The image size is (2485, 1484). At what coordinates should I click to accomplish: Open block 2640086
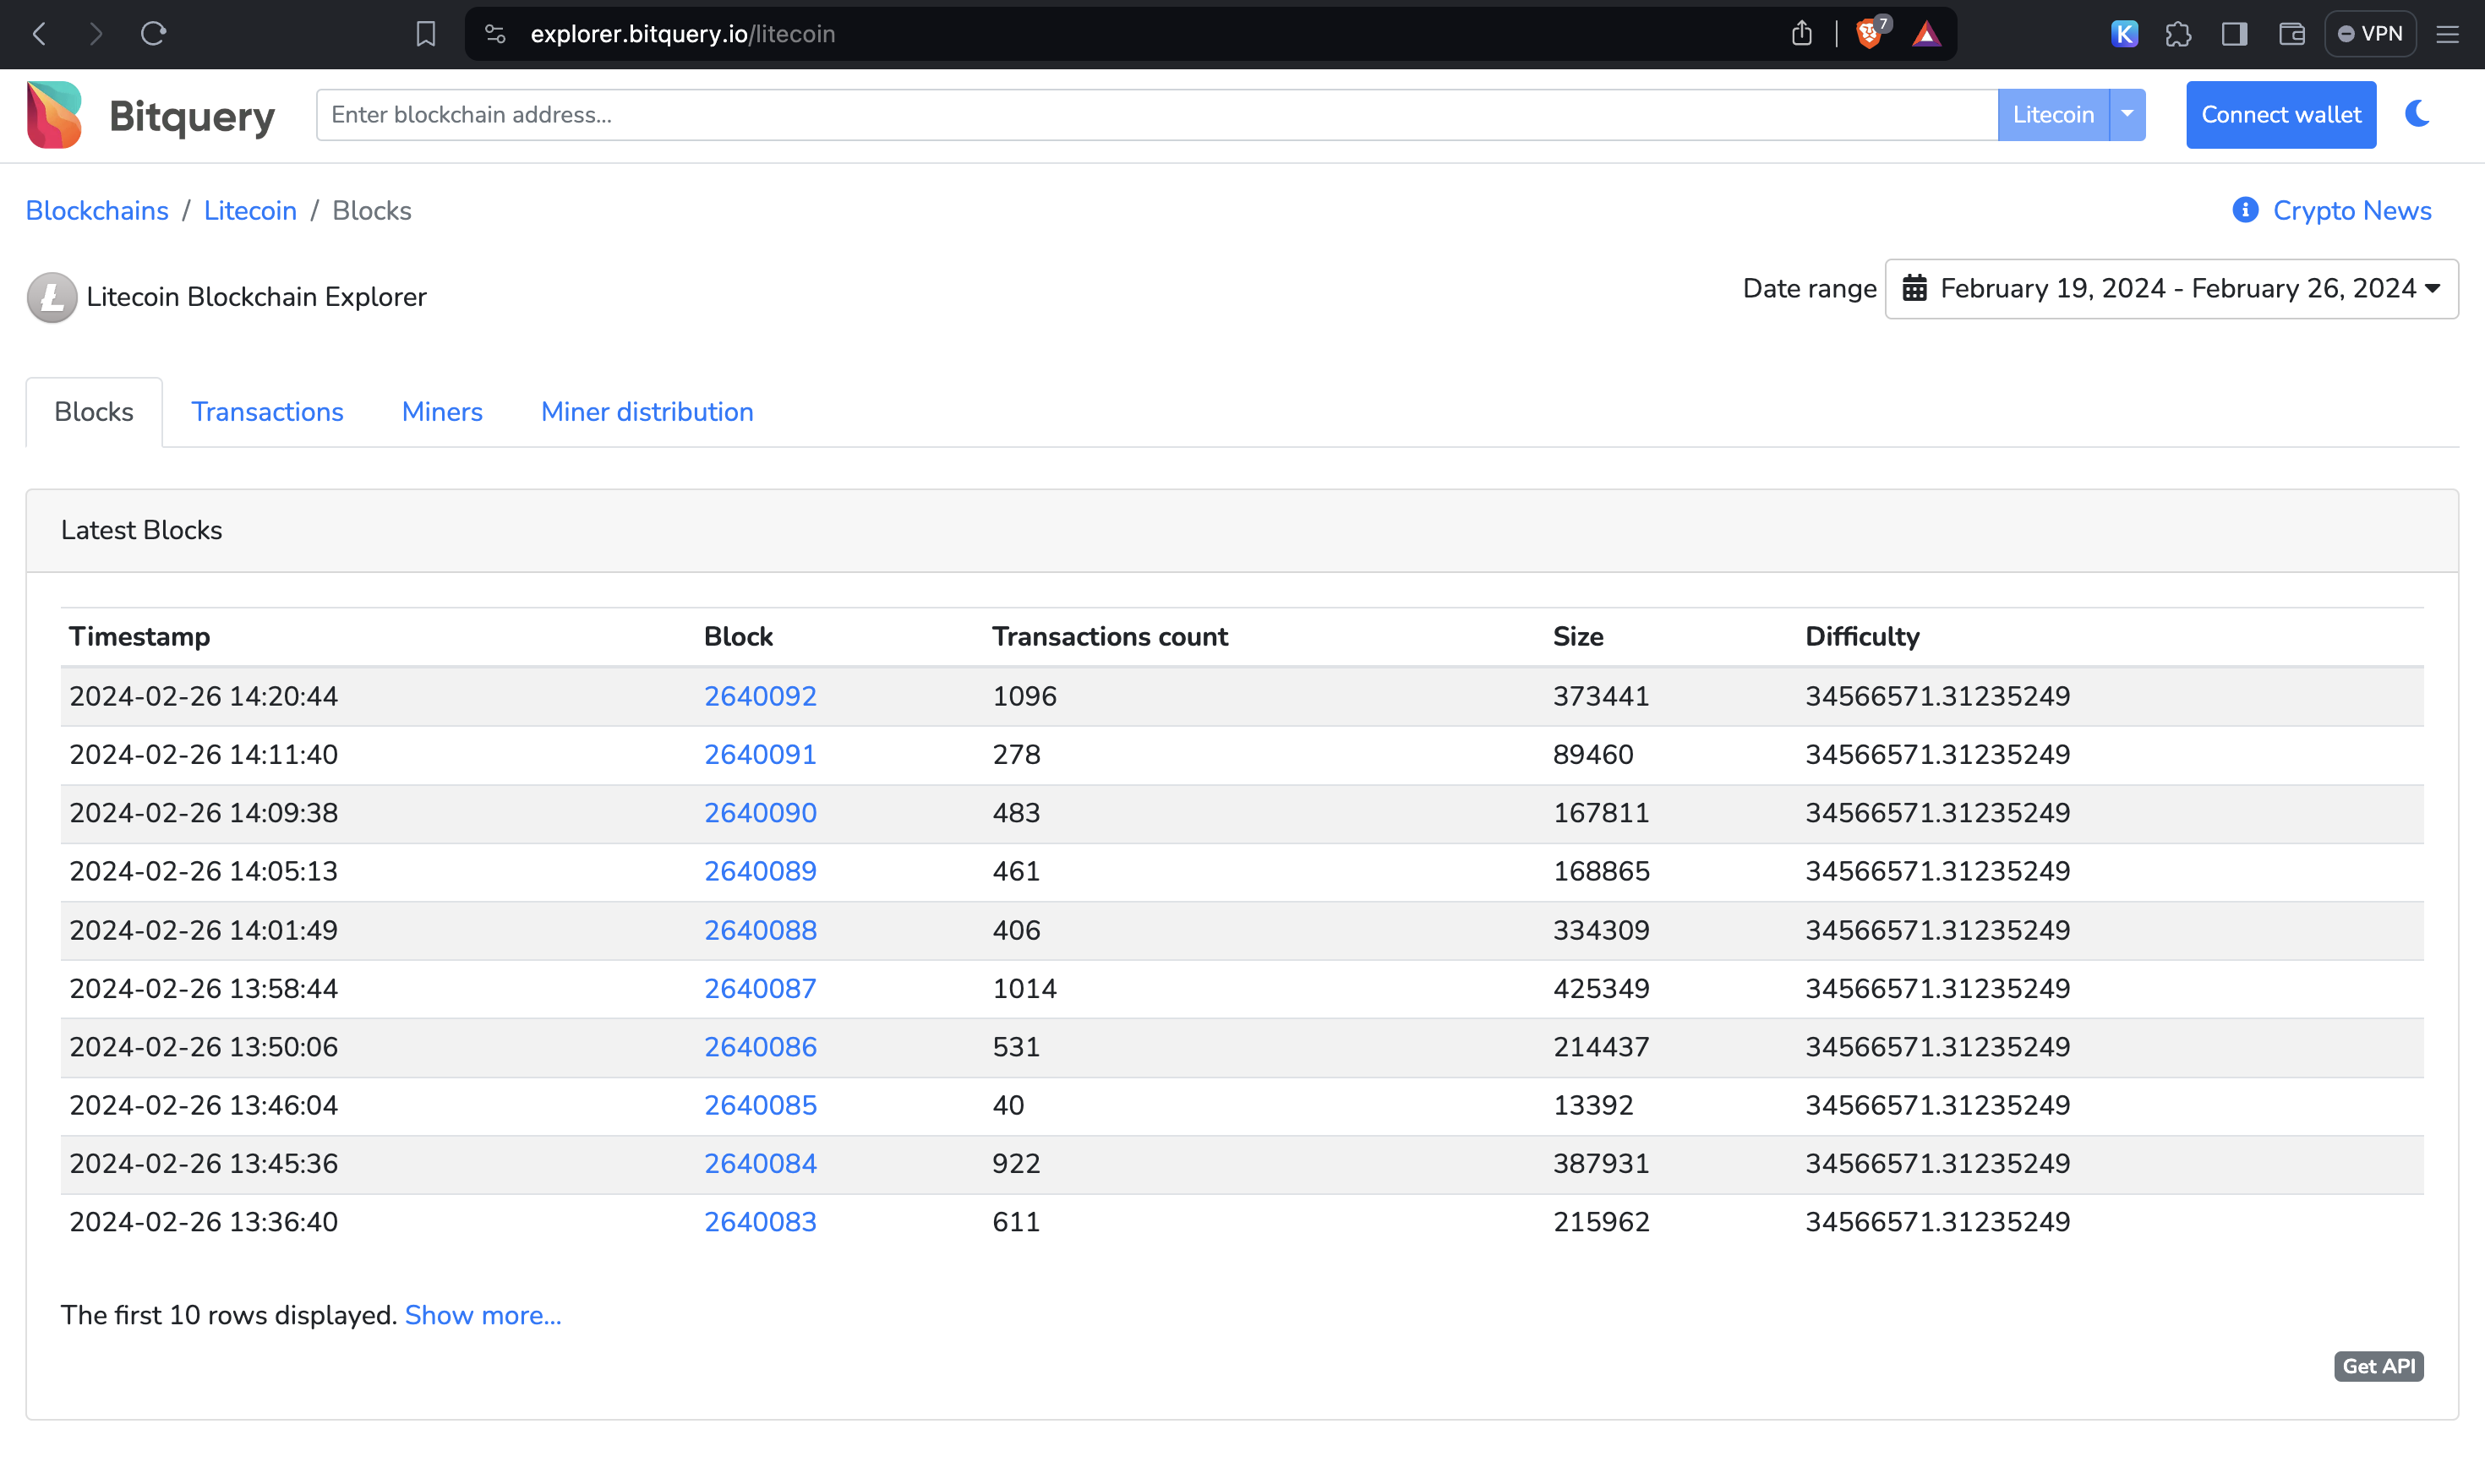point(760,1047)
